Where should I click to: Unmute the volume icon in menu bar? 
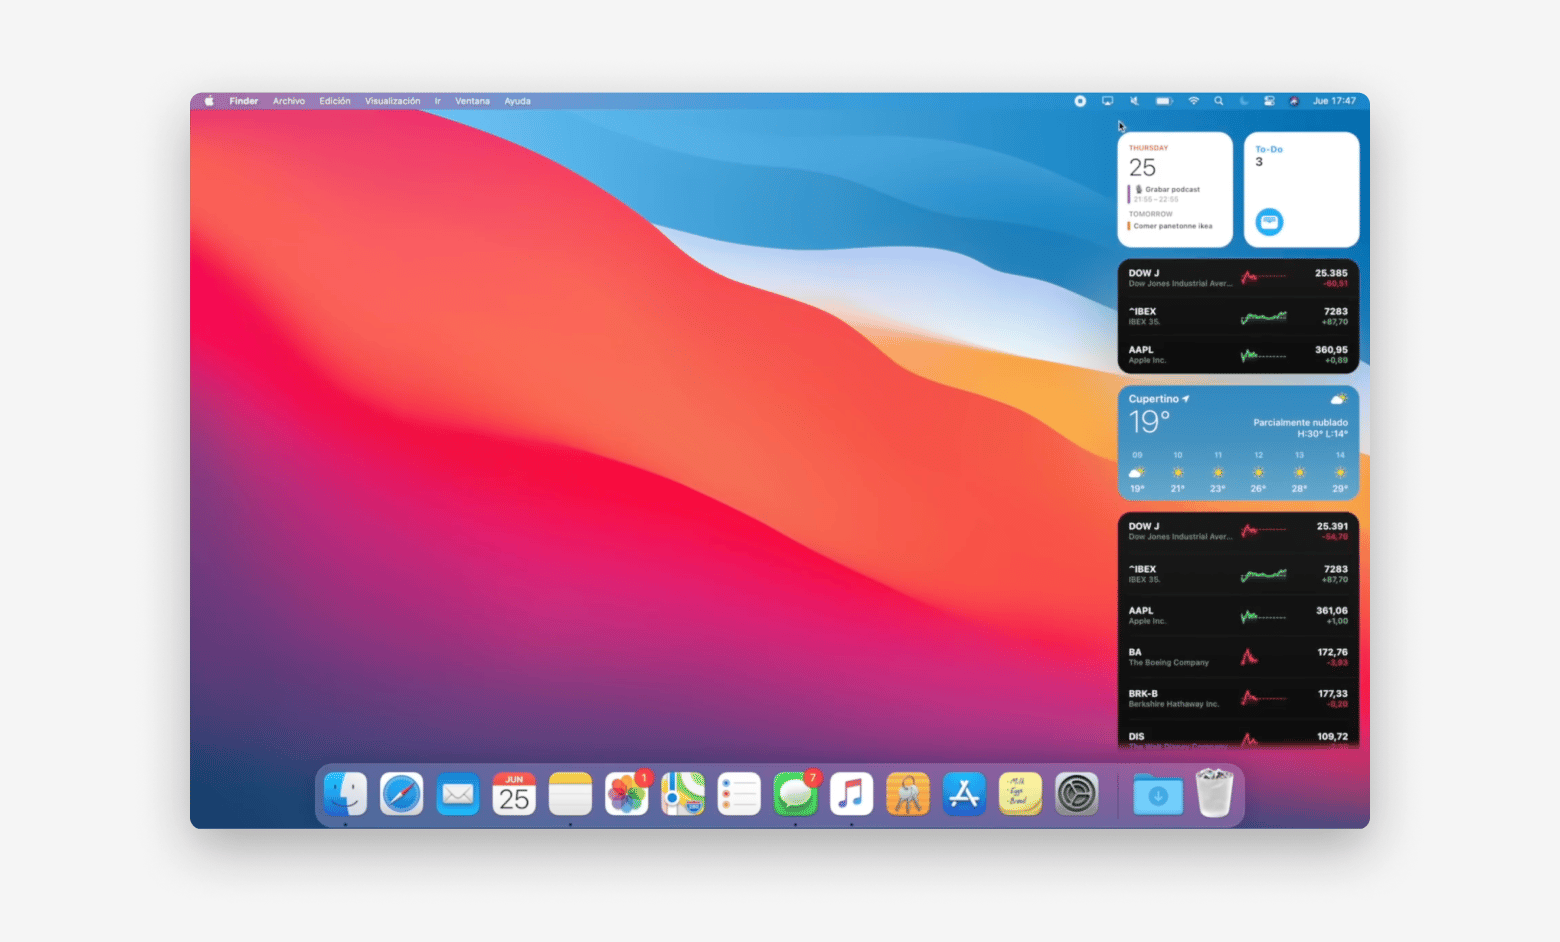tap(1134, 101)
